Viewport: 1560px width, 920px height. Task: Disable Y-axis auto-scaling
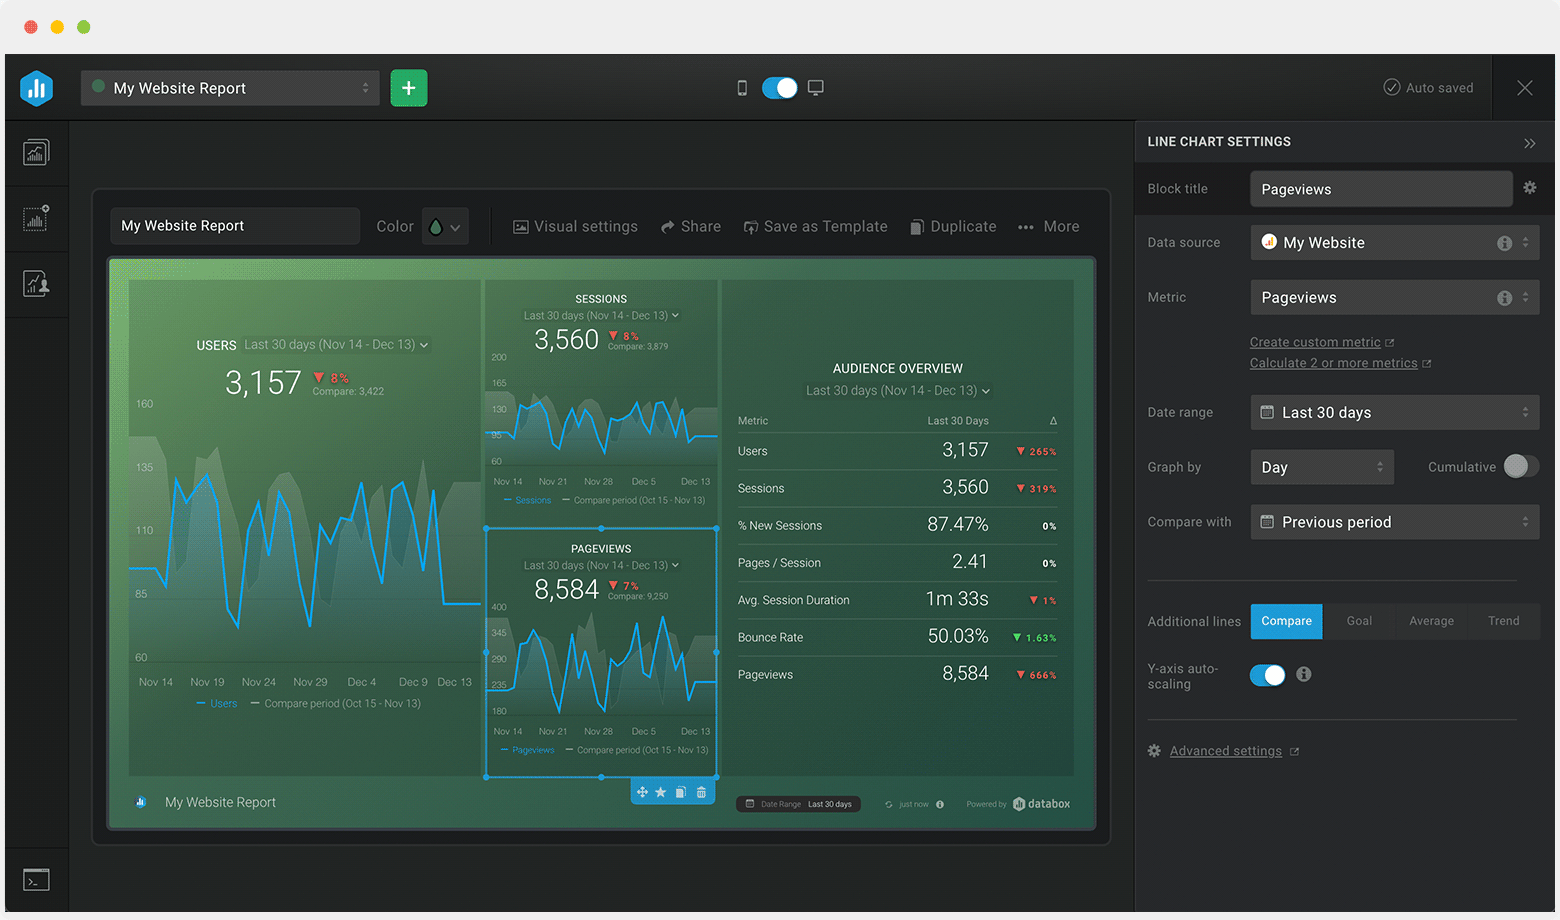[1267, 675]
